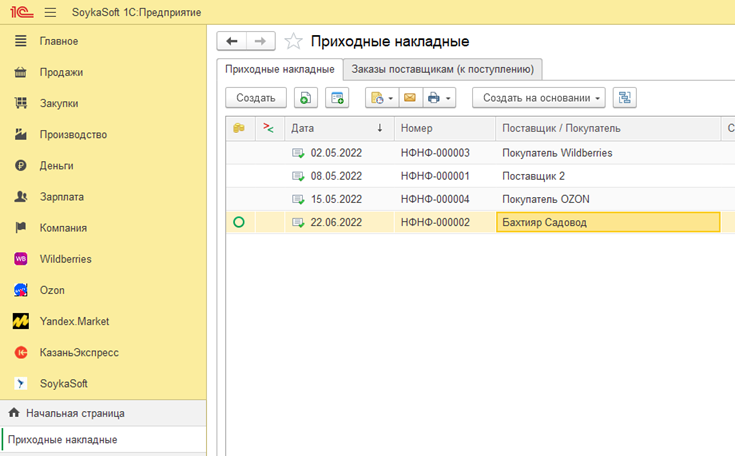Open the Wildberries section in sidebar
Screen dimensions: 735x456
[65, 259]
